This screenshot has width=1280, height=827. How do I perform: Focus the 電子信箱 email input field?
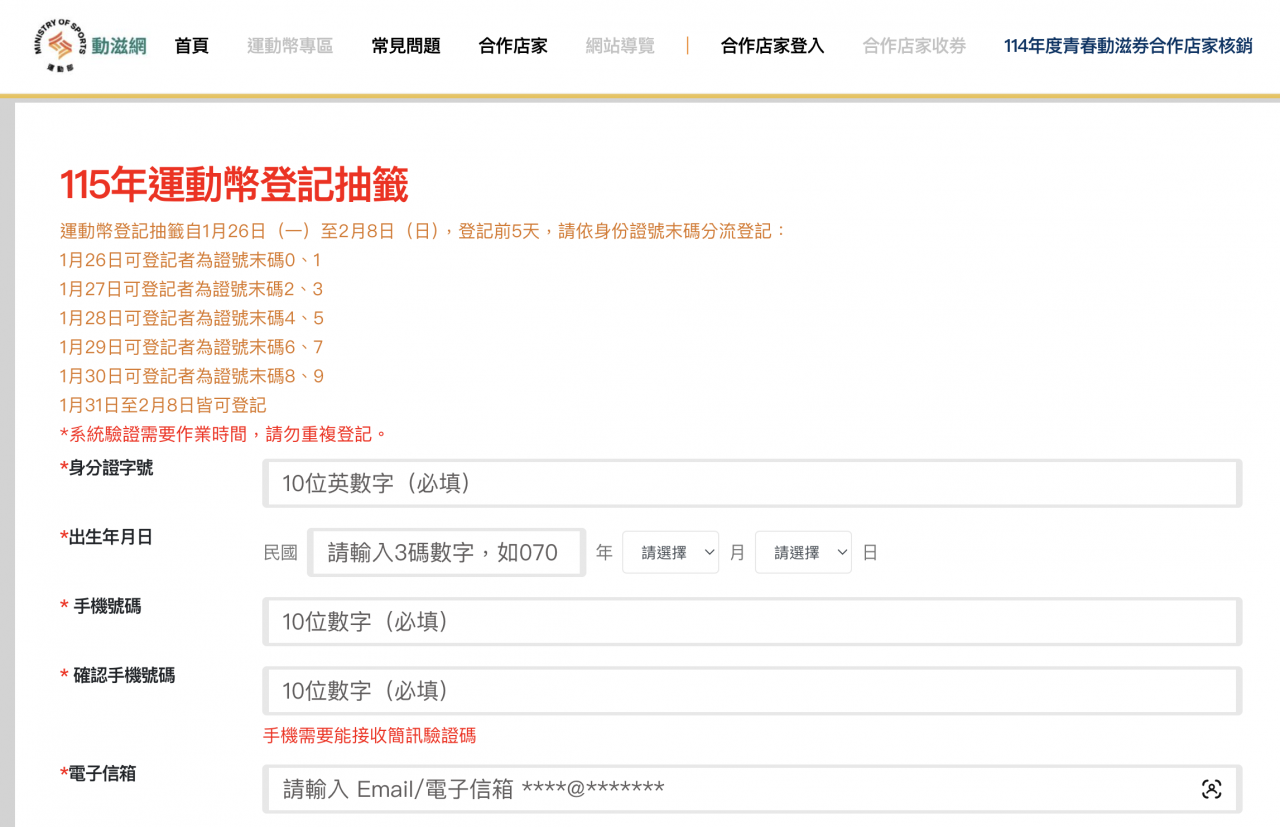coord(730,789)
